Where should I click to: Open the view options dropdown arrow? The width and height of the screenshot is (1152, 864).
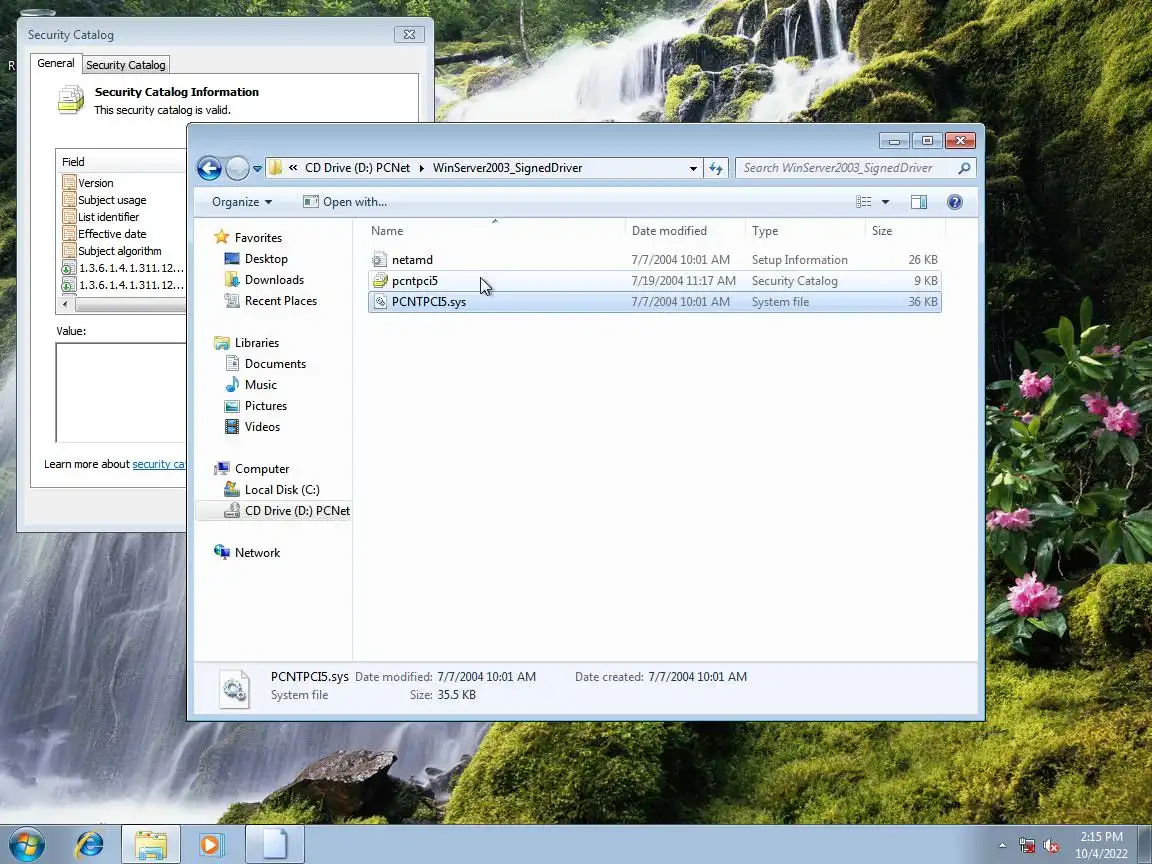(x=885, y=202)
